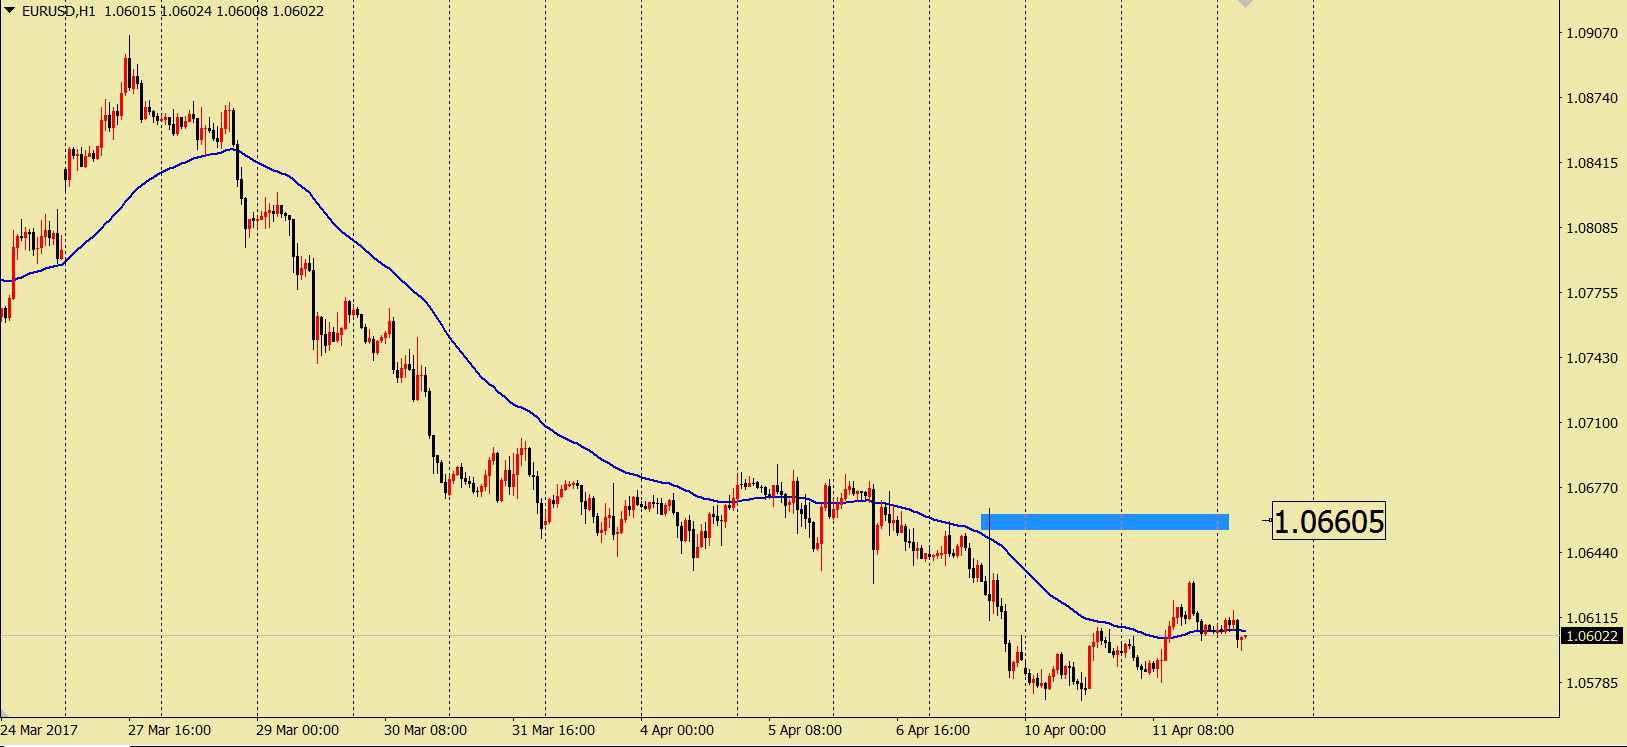Click time axis label 5 Apr 08:00

805,730
